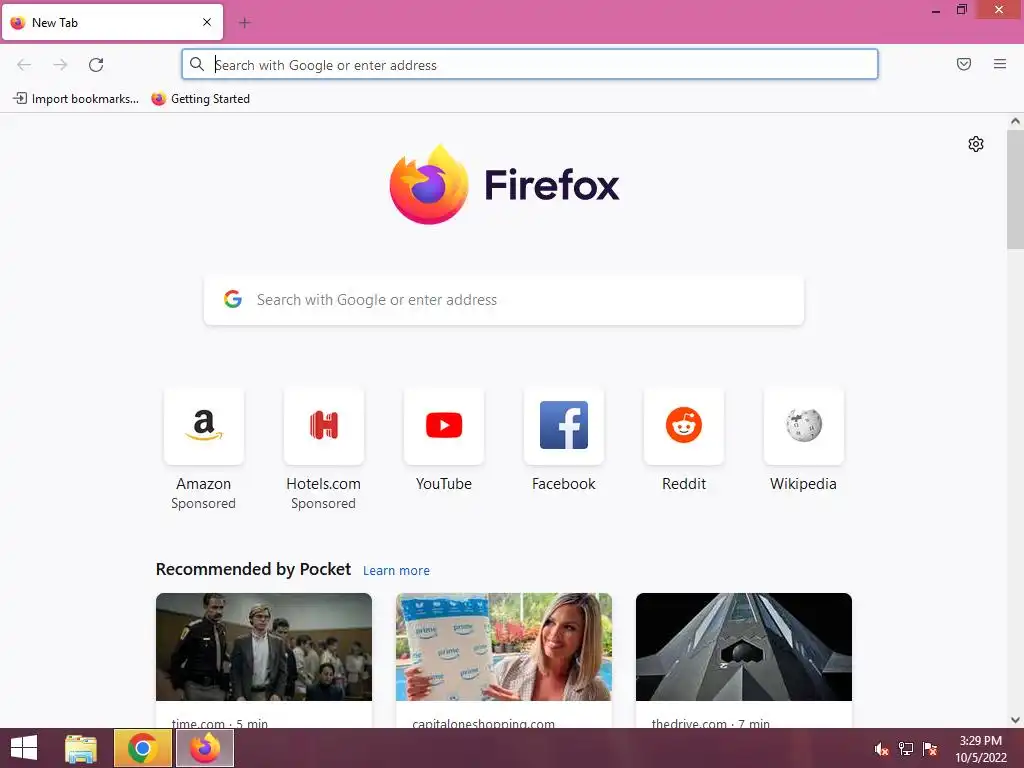Image resolution: width=1024 pixels, height=768 pixels.
Task: Click the vertical scrollbar thumb
Action: (1015, 189)
